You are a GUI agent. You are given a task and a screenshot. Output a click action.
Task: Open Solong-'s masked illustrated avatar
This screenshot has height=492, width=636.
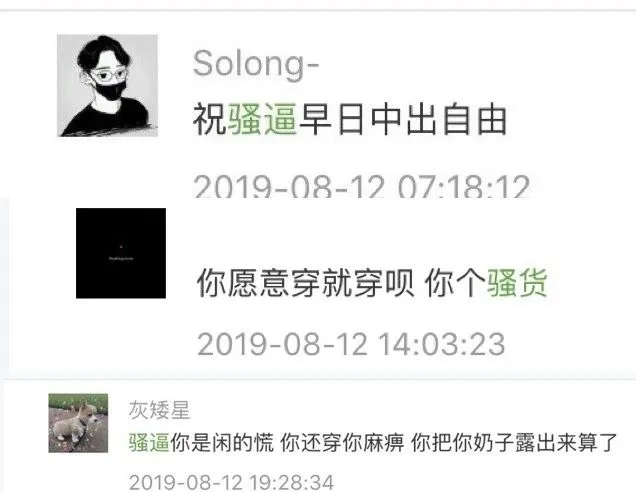pos(107,85)
